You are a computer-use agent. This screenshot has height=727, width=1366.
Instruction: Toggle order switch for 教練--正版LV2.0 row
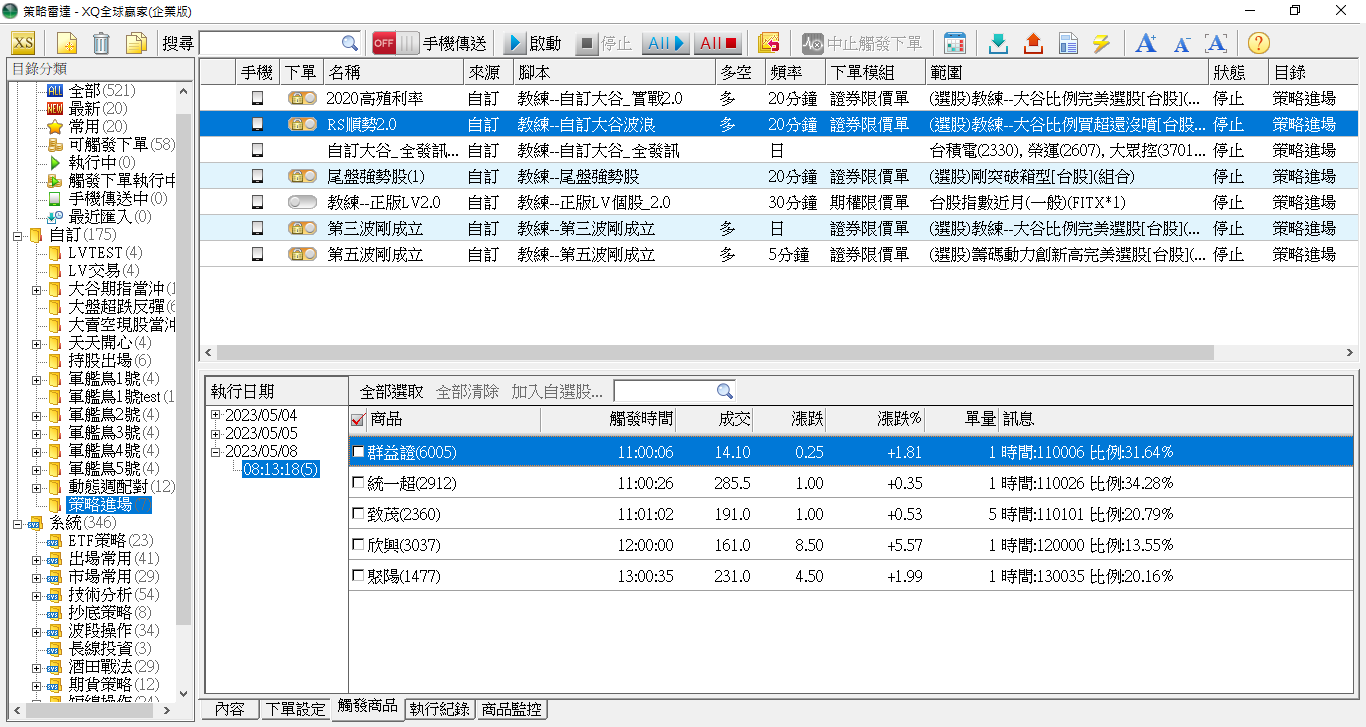click(301, 202)
